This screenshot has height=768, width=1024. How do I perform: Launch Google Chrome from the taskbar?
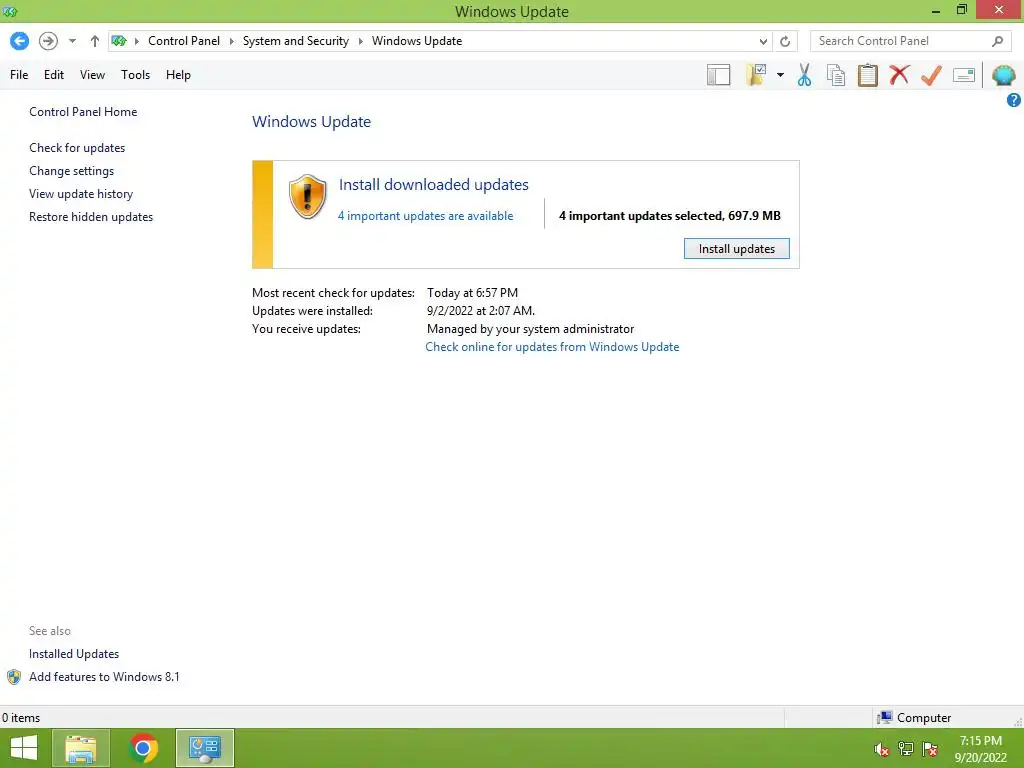(x=143, y=748)
